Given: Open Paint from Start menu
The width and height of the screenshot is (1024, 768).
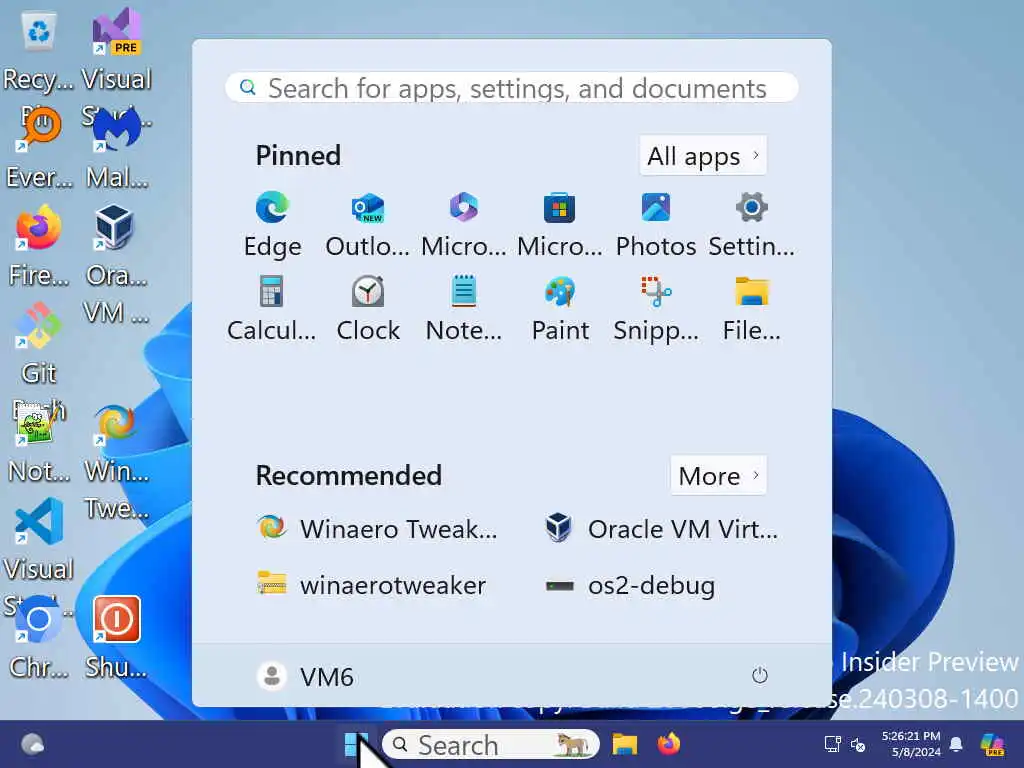Looking at the screenshot, I should coord(560,308).
